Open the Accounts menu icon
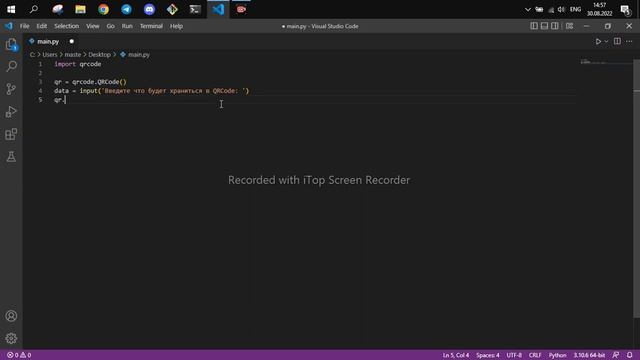This screenshot has height=360, width=640. [x=11, y=316]
